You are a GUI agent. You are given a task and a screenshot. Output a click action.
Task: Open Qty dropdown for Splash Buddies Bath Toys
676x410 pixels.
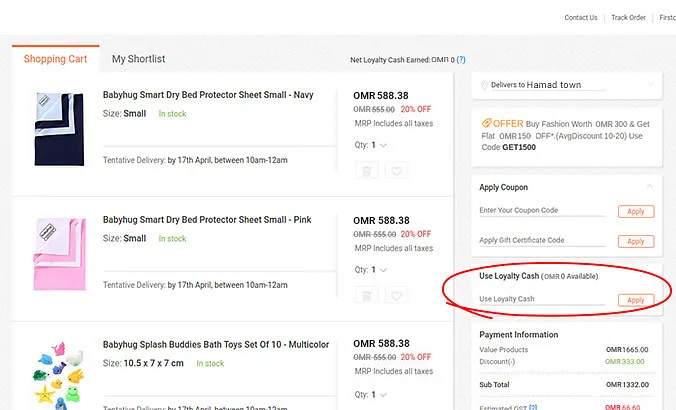371,394
